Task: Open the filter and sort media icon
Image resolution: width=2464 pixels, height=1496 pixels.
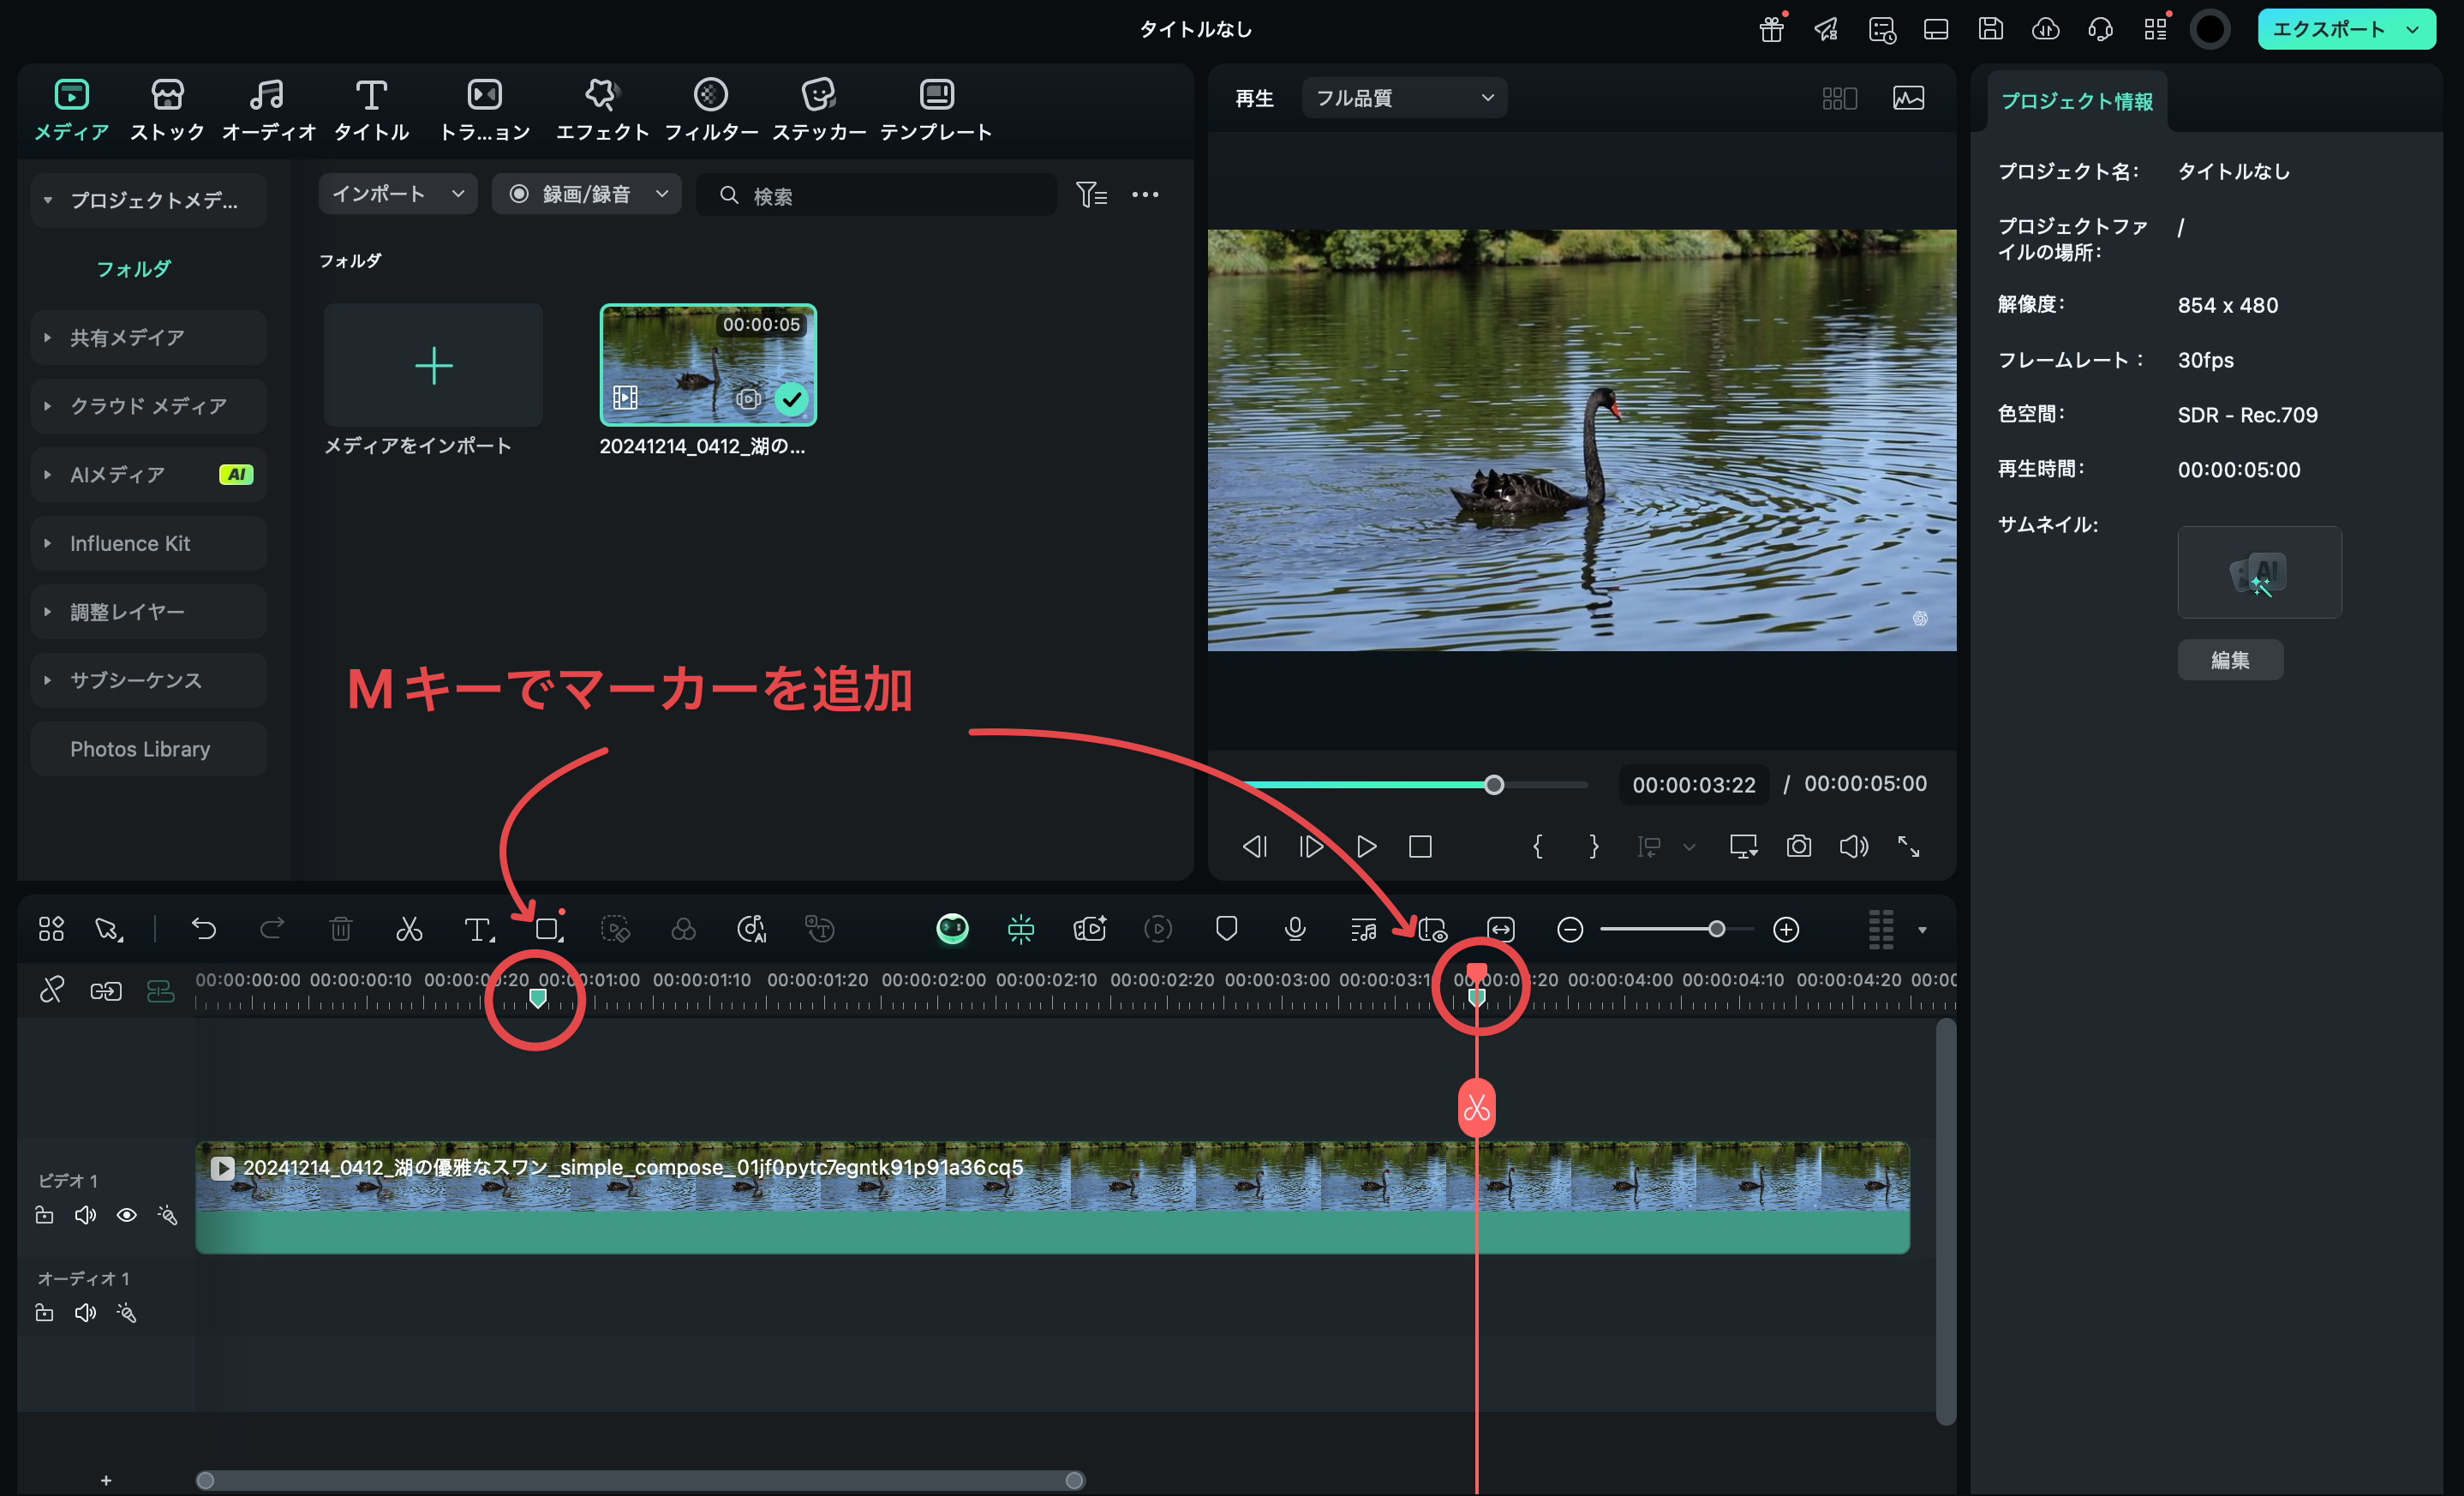Action: pyautogui.click(x=1091, y=194)
